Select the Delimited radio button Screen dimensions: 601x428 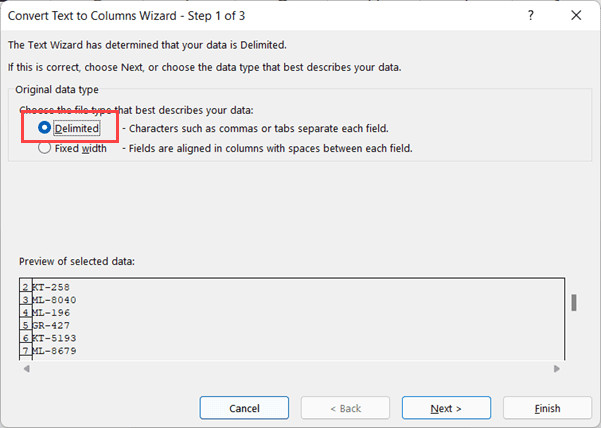click(44, 128)
